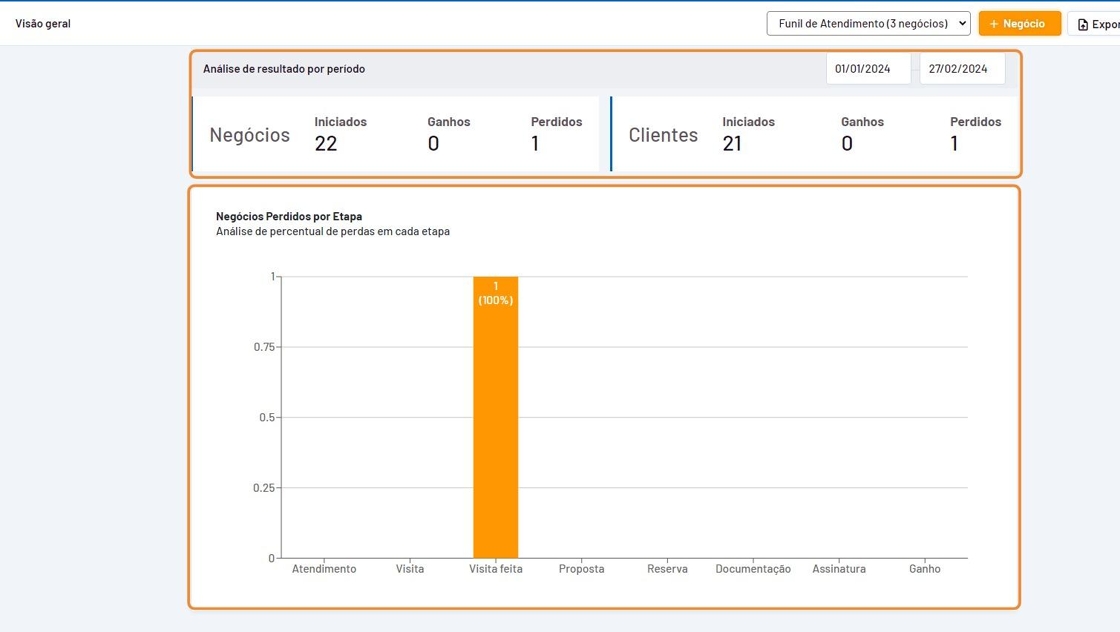Click the Visão geral page title
This screenshot has height=632, width=1120.
pyautogui.click(x=43, y=23)
